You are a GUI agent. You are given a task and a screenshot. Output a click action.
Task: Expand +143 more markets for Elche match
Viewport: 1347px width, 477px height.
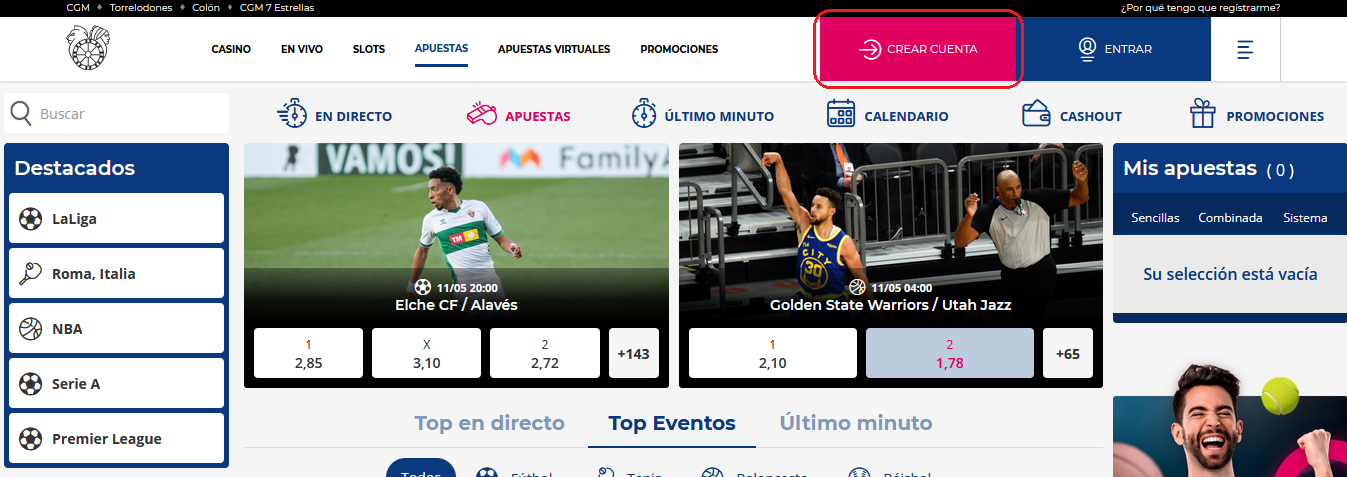click(634, 353)
